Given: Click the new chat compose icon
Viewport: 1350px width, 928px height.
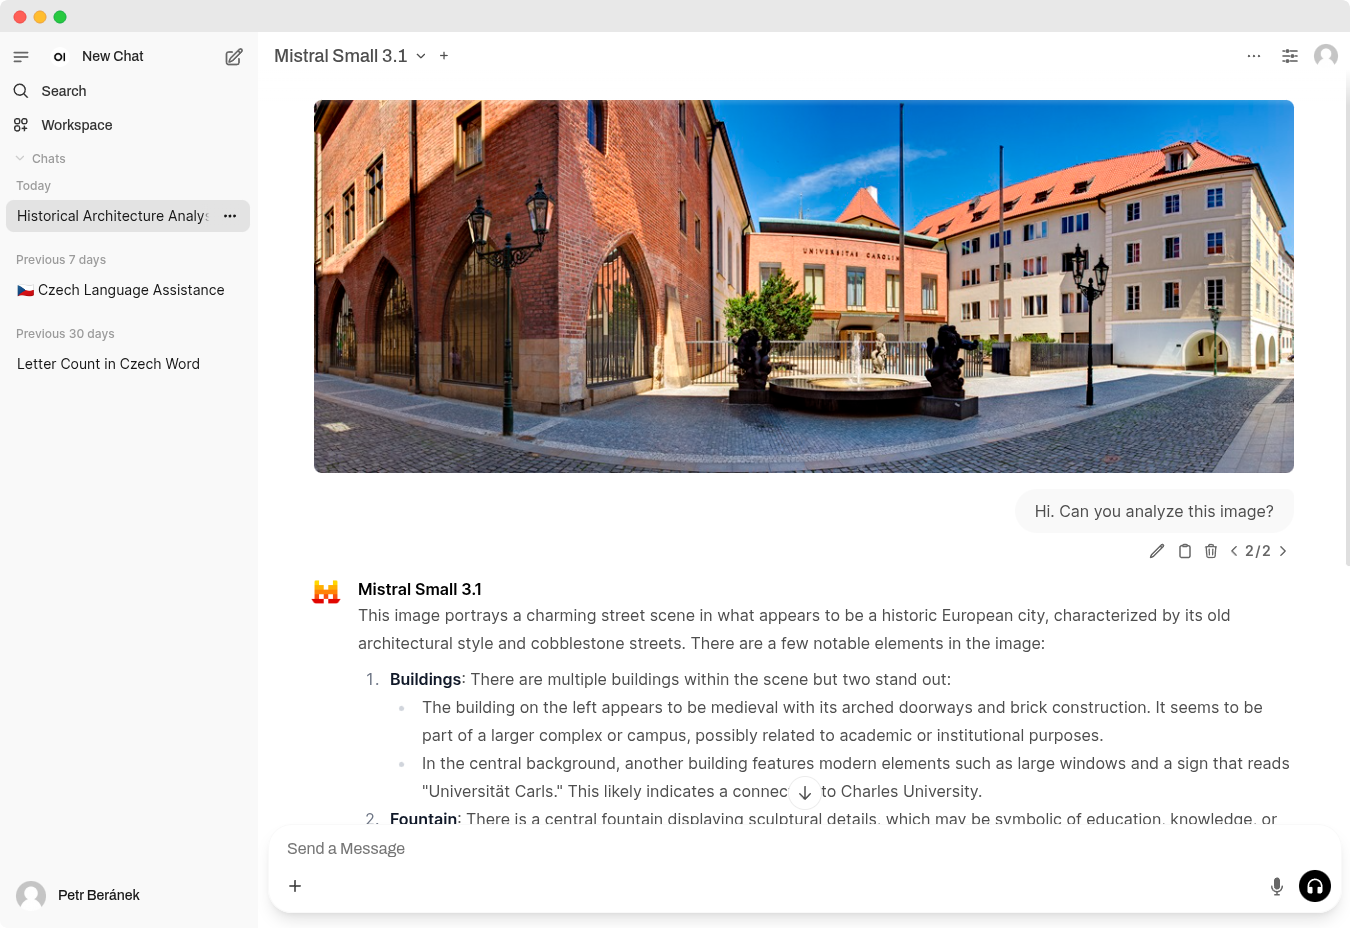Looking at the screenshot, I should (x=234, y=57).
